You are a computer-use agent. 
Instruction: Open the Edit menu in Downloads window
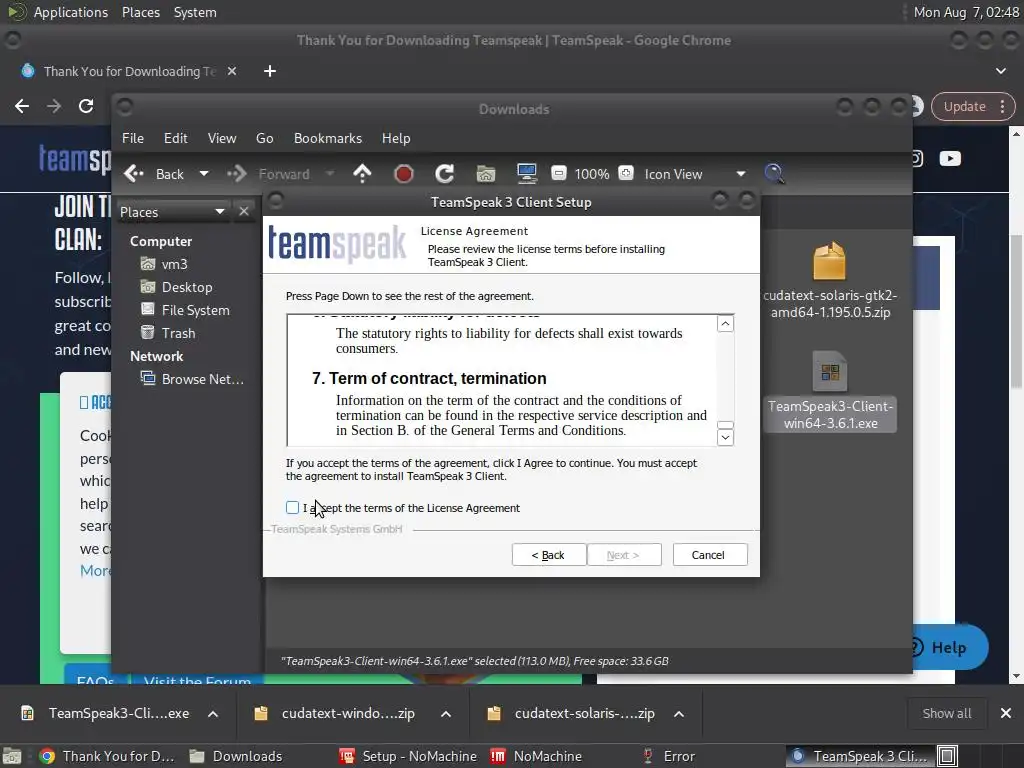tap(175, 138)
